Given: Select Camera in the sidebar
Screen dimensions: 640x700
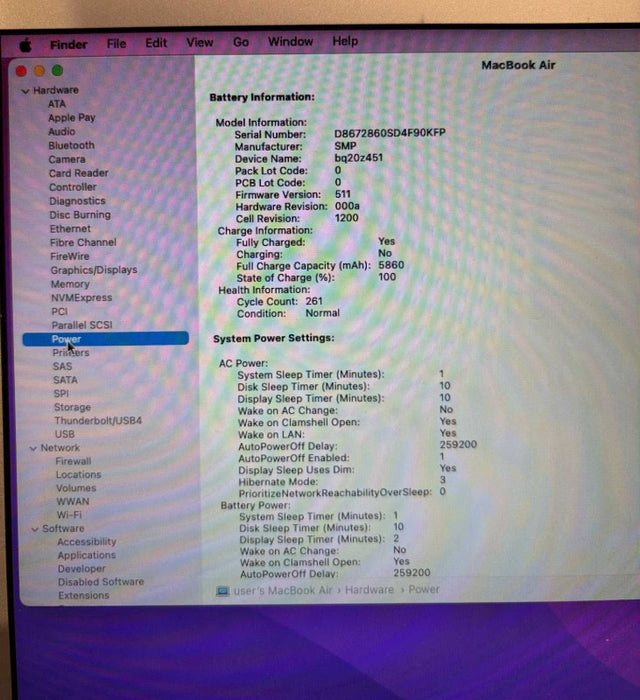Looking at the screenshot, I should 67,159.
